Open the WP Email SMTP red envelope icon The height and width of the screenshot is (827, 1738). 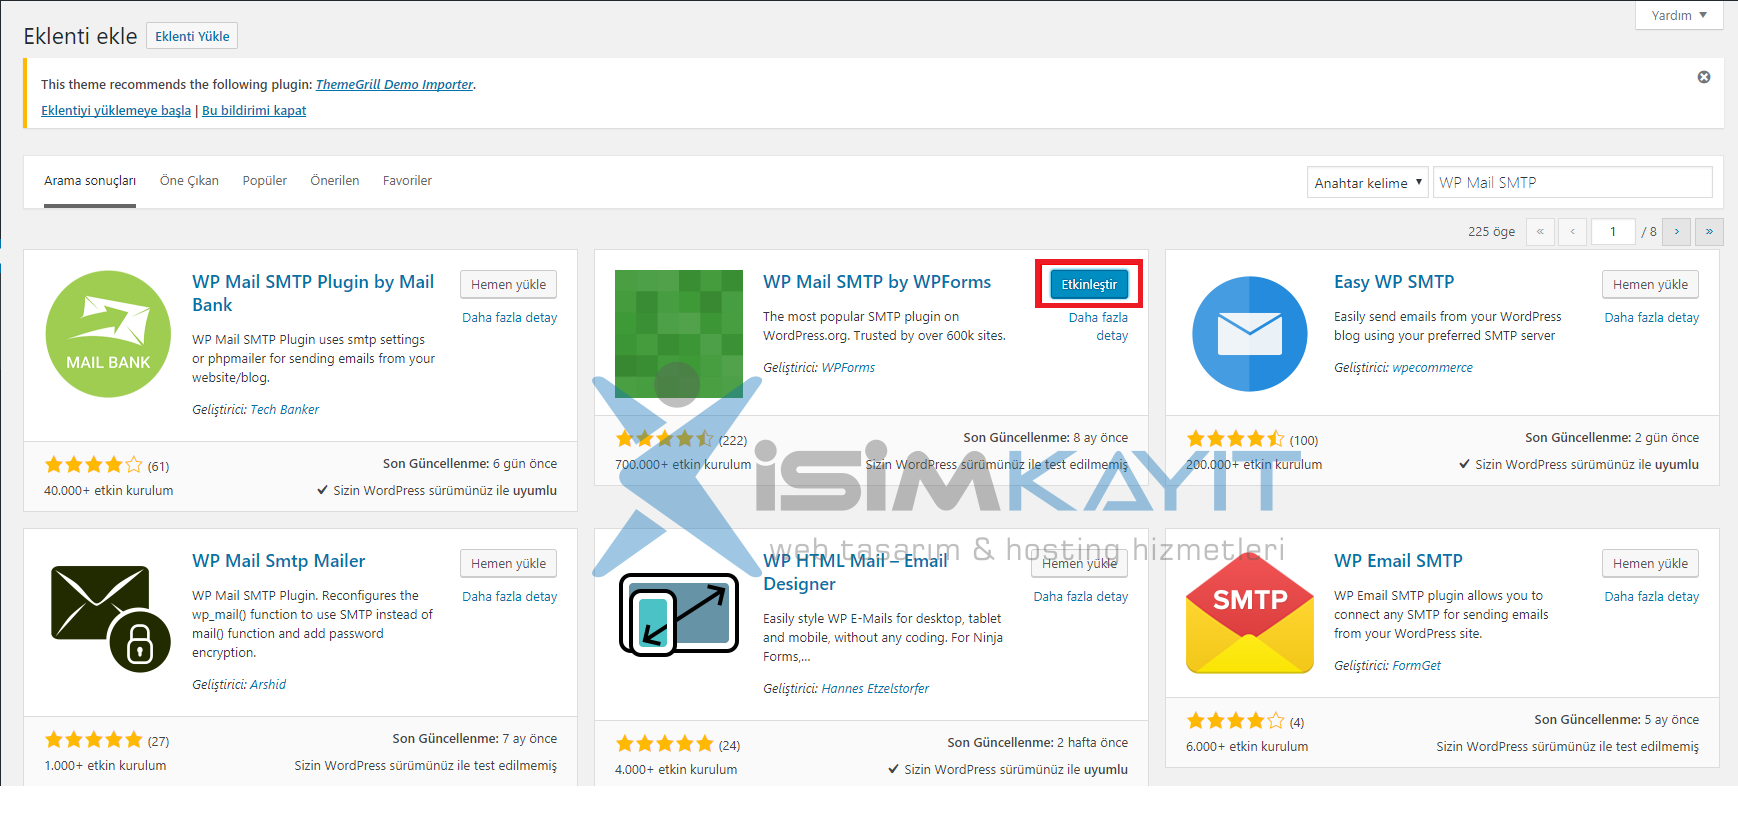click(x=1250, y=613)
